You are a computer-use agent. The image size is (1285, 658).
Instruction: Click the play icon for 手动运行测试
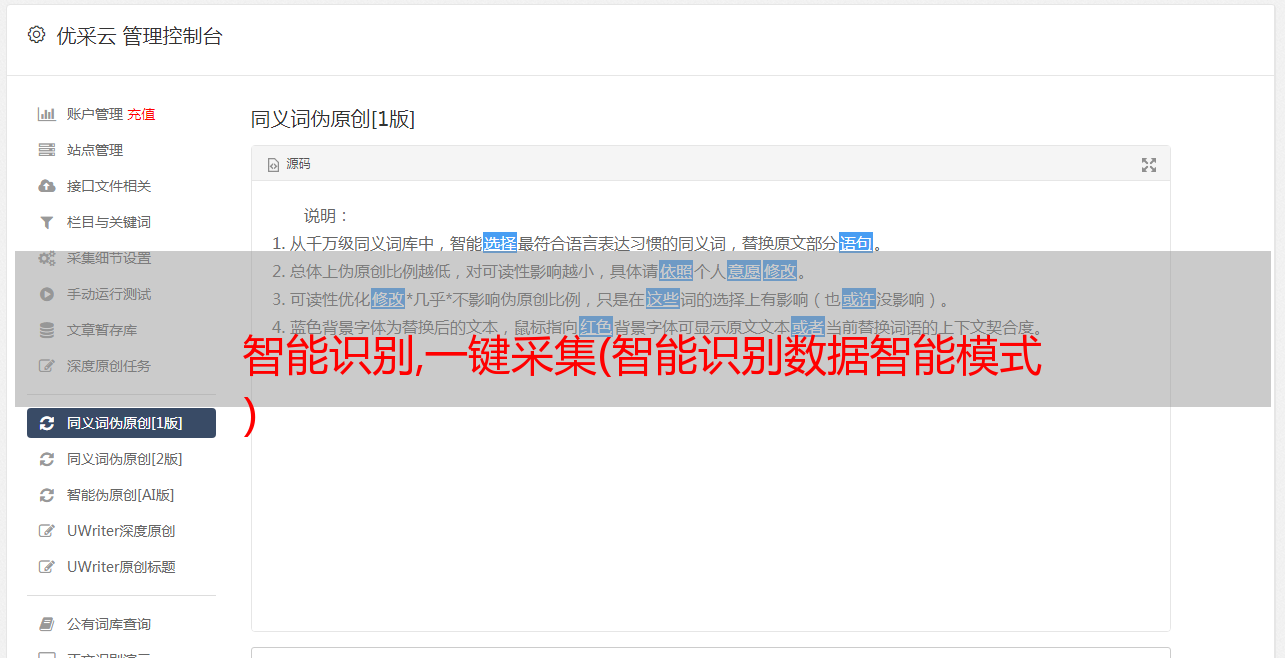pos(46,294)
